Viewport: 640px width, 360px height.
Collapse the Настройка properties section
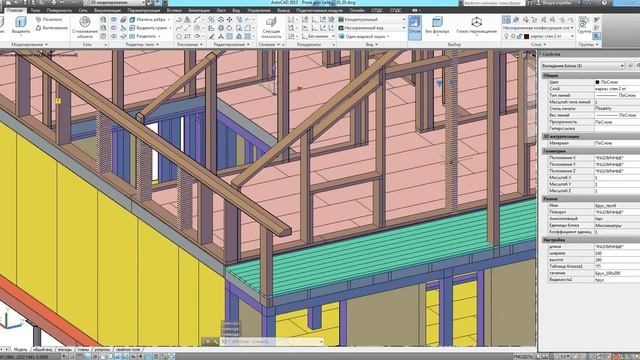pyautogui.click(x=590, y=240)
